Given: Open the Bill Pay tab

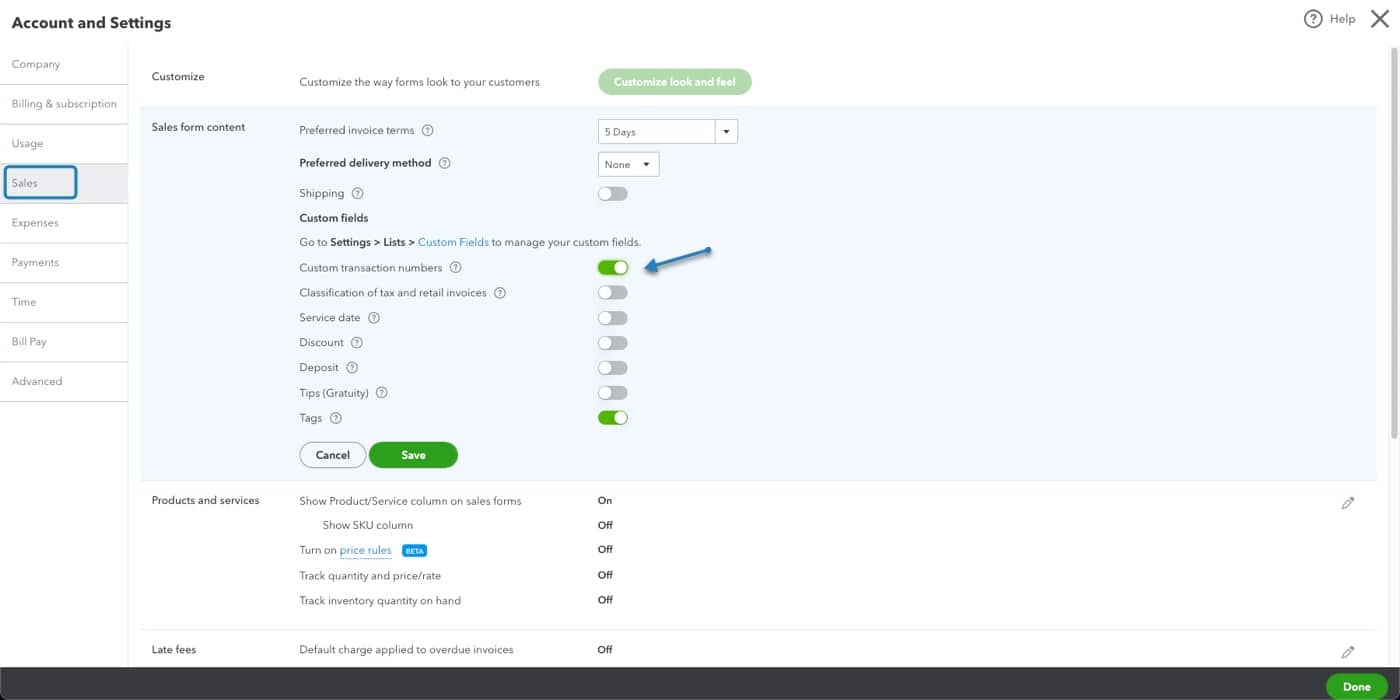Looking at the screenshot, I should click(x=64, y=342).
